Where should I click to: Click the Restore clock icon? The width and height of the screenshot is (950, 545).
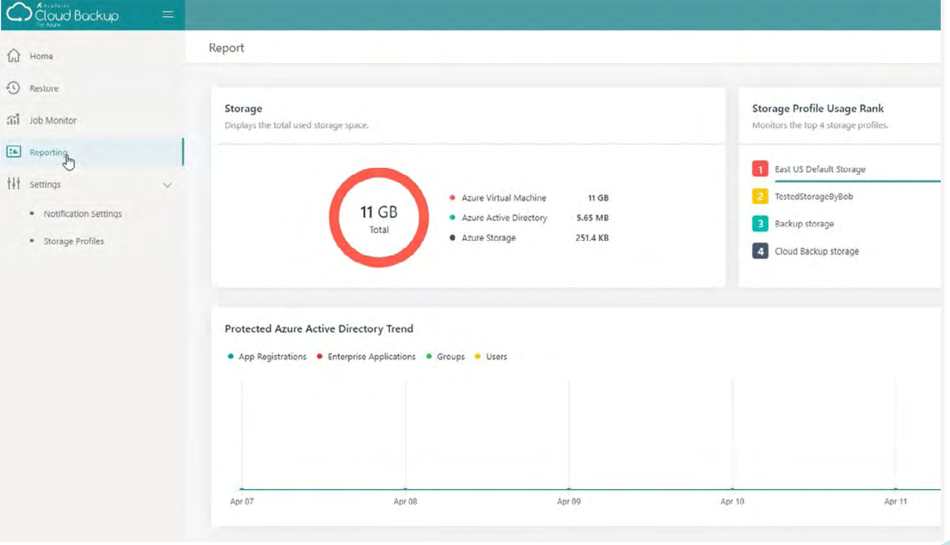(x=13, y=88)
